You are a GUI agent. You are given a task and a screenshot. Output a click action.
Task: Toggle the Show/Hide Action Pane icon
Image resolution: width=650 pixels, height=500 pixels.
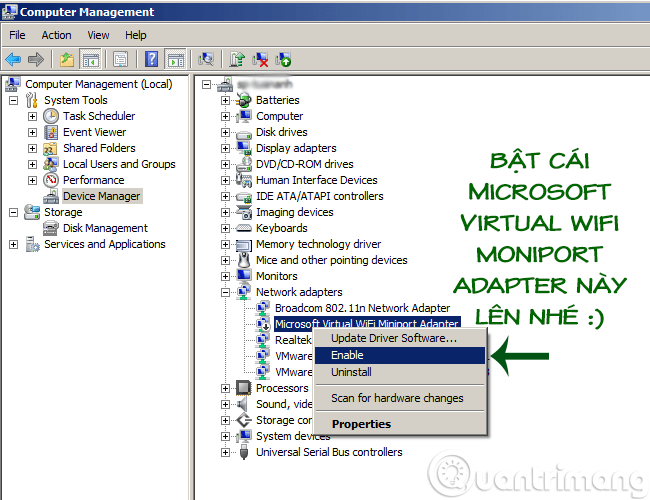tap(176, 60)
